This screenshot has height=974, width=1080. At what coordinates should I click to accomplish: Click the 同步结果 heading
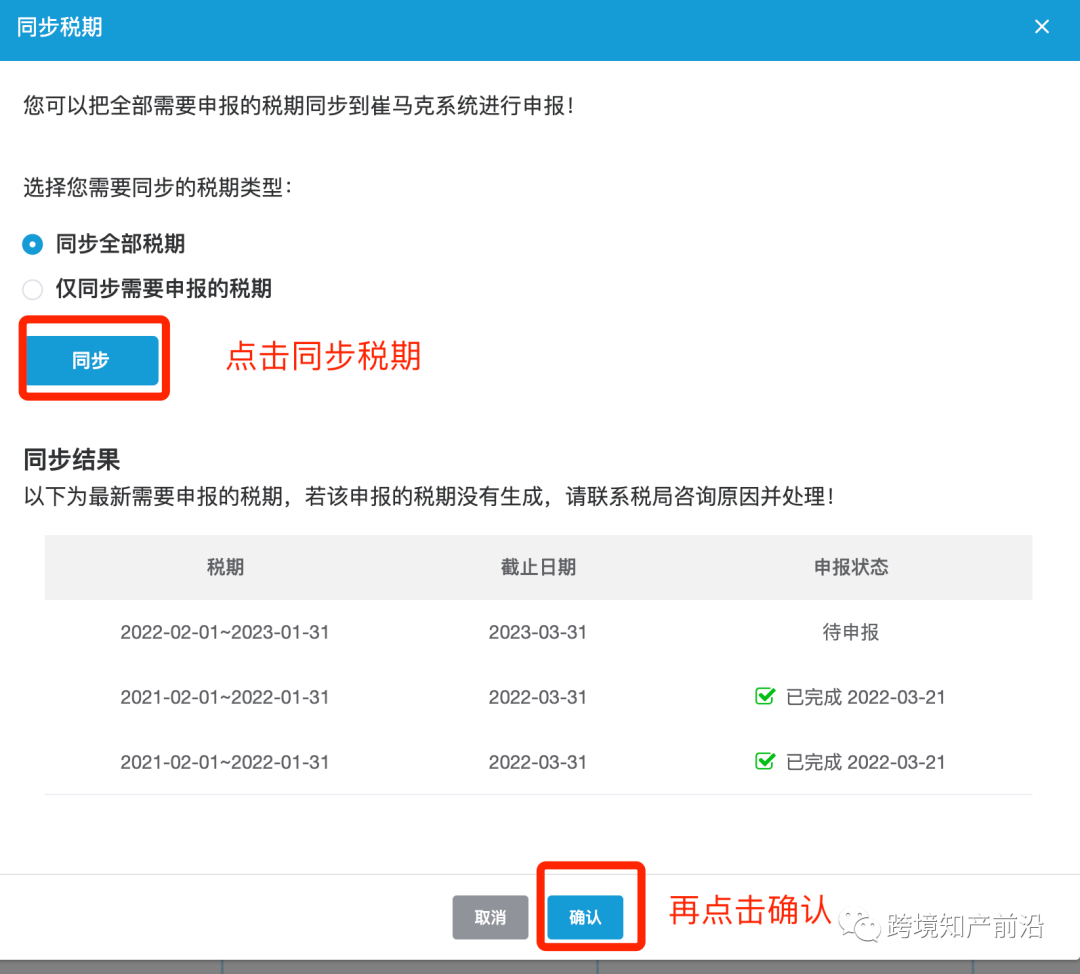pos(72,459)
